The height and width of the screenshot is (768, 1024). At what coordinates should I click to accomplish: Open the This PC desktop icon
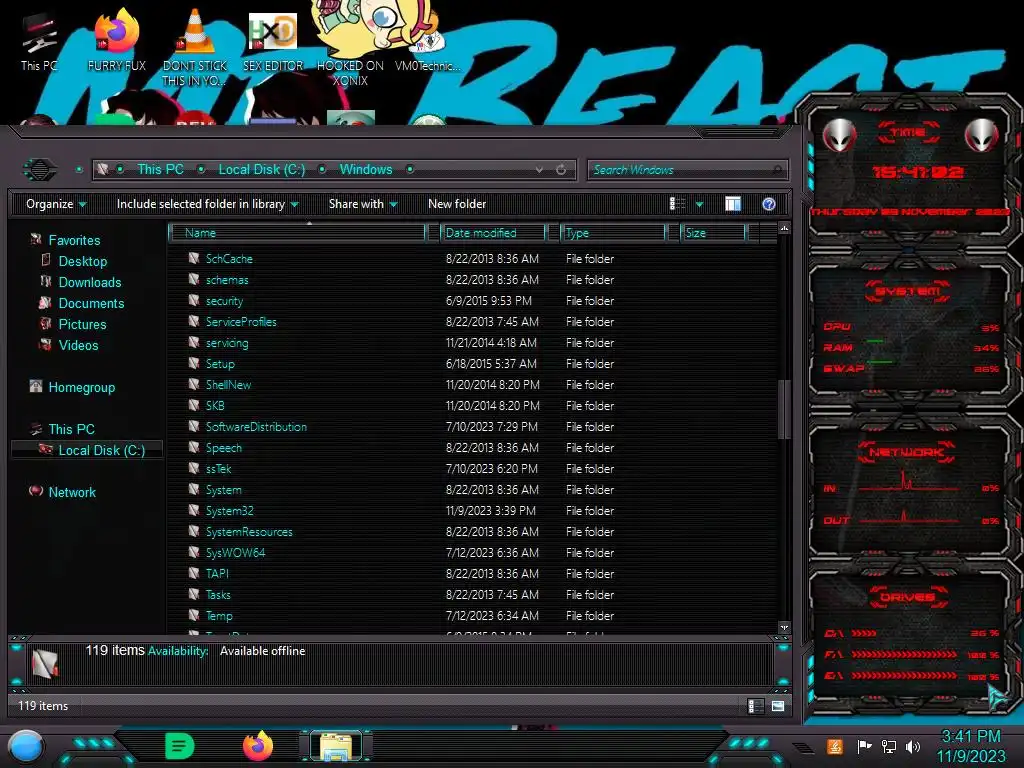[39, 43]
